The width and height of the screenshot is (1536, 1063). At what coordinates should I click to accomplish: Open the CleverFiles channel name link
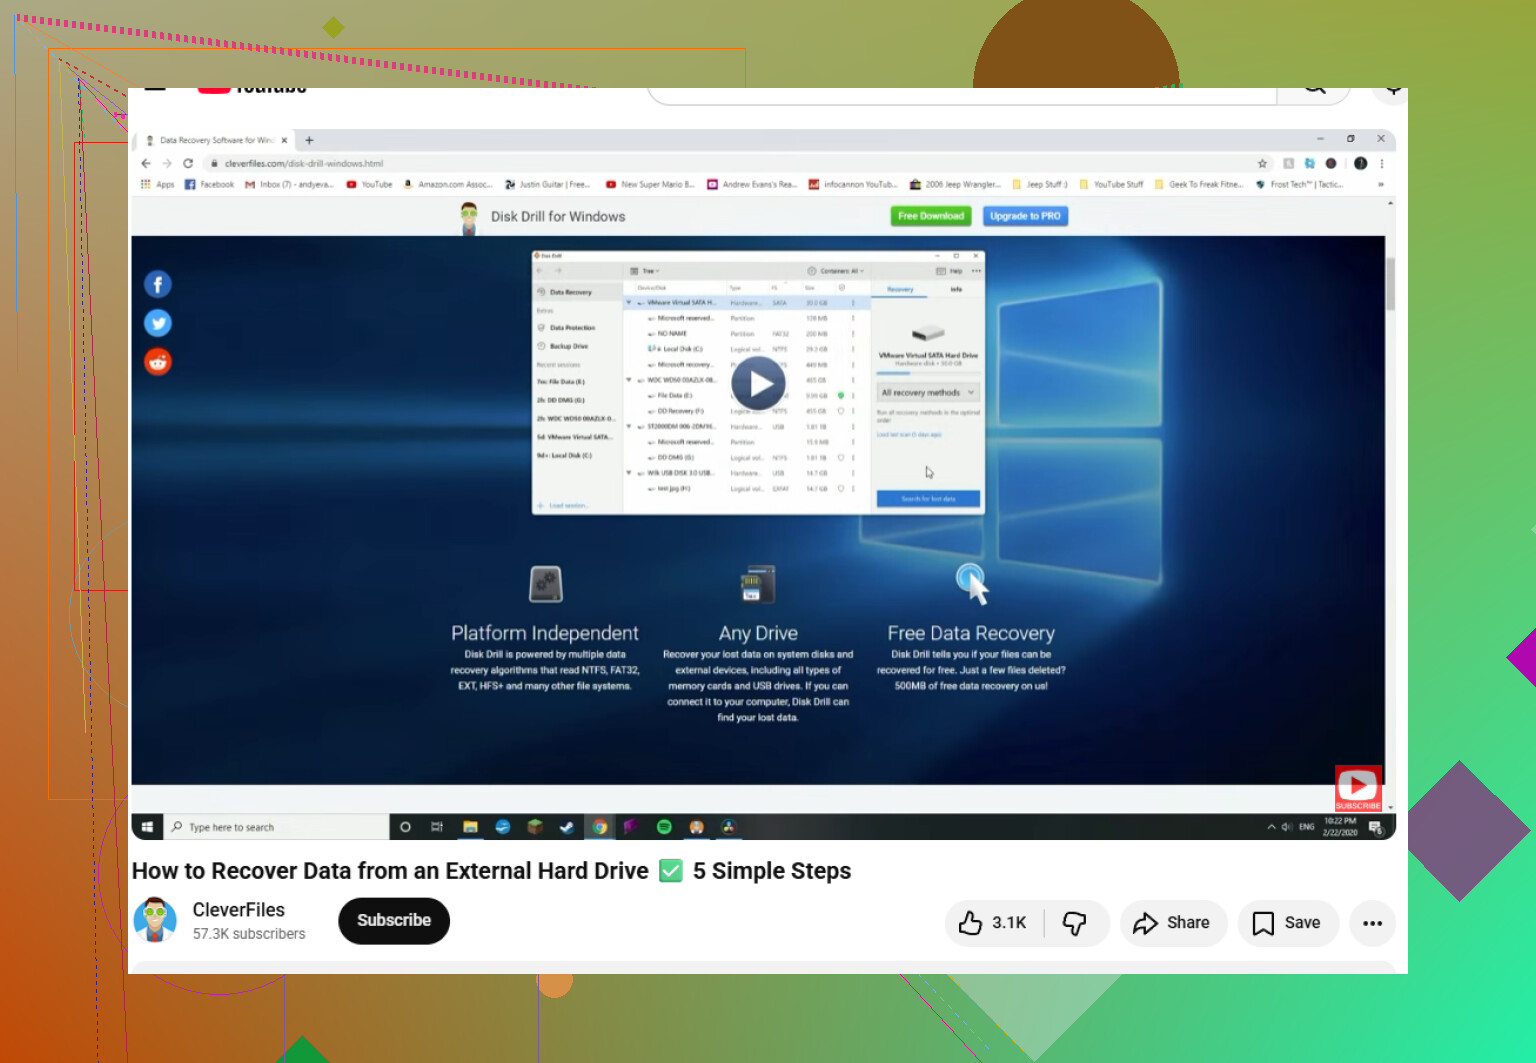[238, 909]
